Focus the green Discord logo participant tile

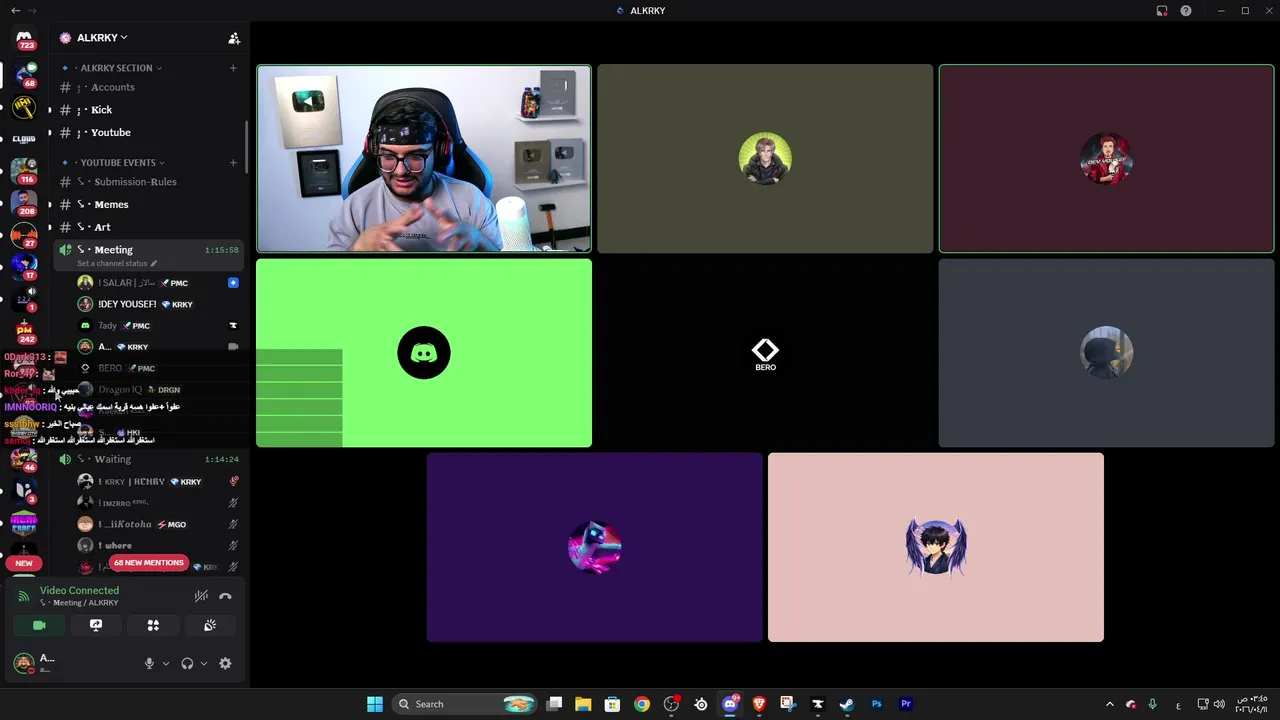click(424, 353)
